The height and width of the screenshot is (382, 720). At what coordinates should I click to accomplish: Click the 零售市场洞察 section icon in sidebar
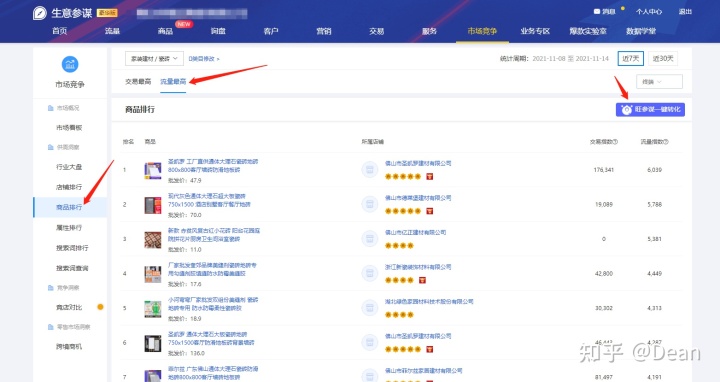tap(51, 327)
